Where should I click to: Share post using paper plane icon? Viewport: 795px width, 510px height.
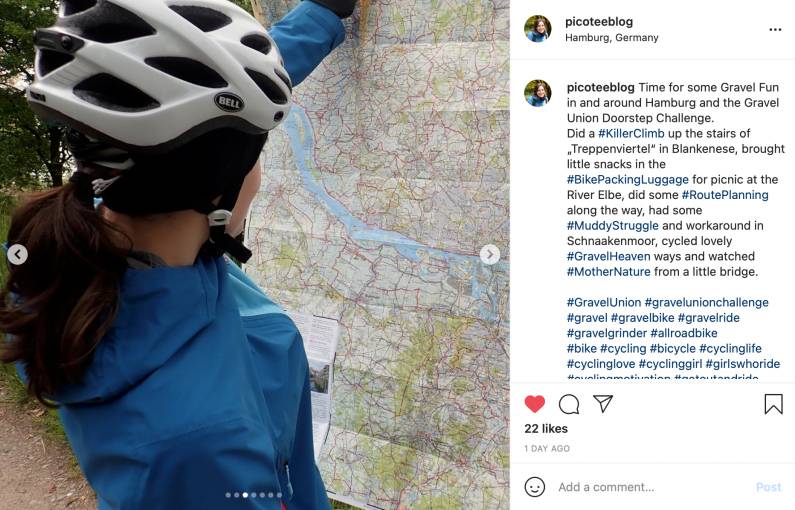point(603,404)
